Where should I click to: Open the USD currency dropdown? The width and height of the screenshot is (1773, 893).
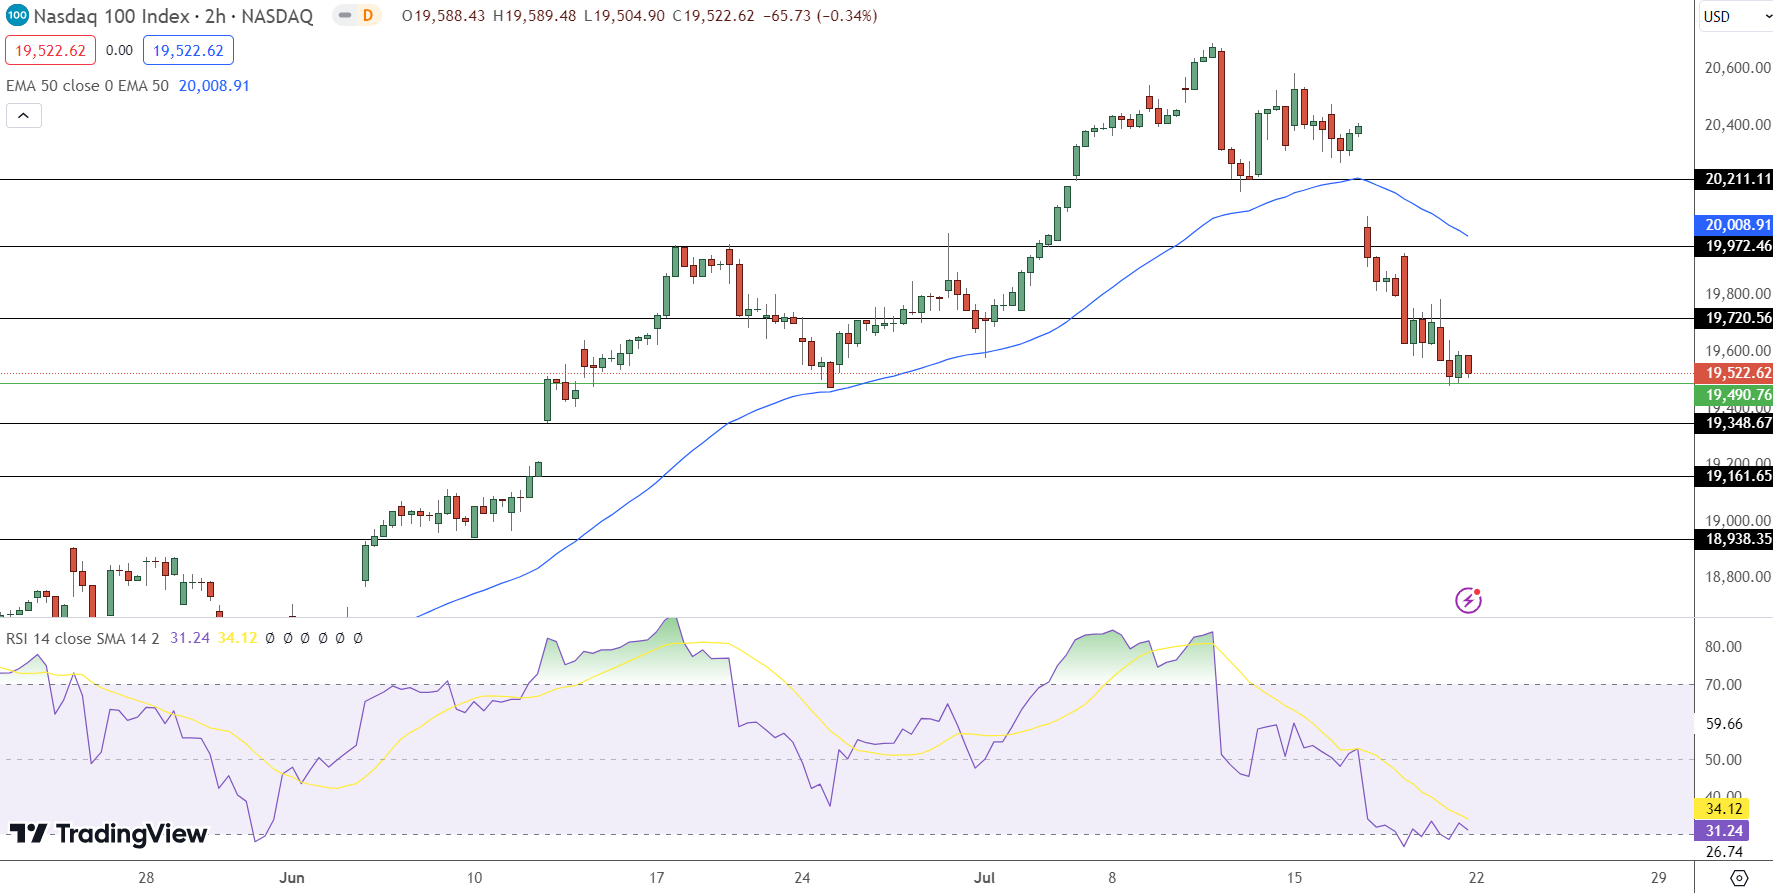click(x=1733, y=16)
